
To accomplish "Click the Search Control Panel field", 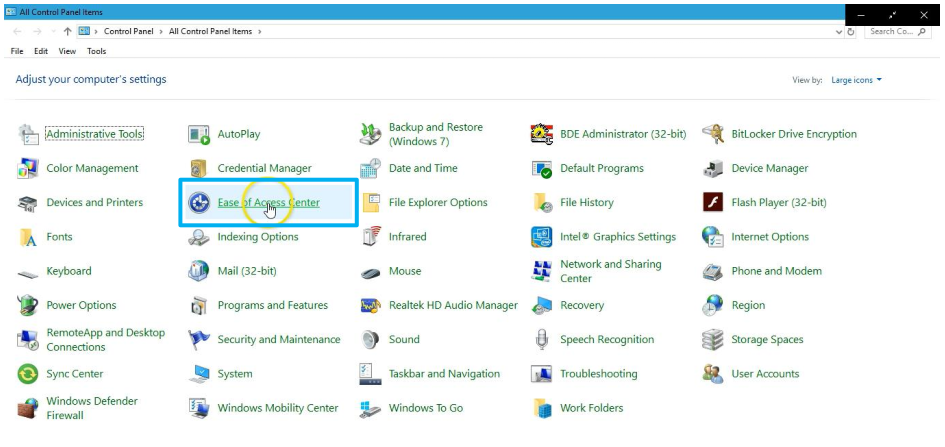I will coord(897,31).
